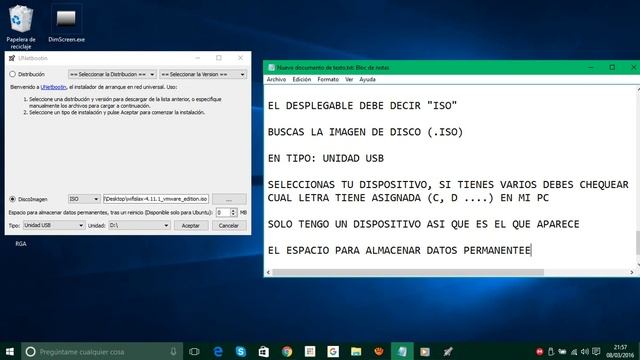Click Notepad's horizontal scrollbar right arrow
This screenshot has width=640, height=360.
point(632,272)
